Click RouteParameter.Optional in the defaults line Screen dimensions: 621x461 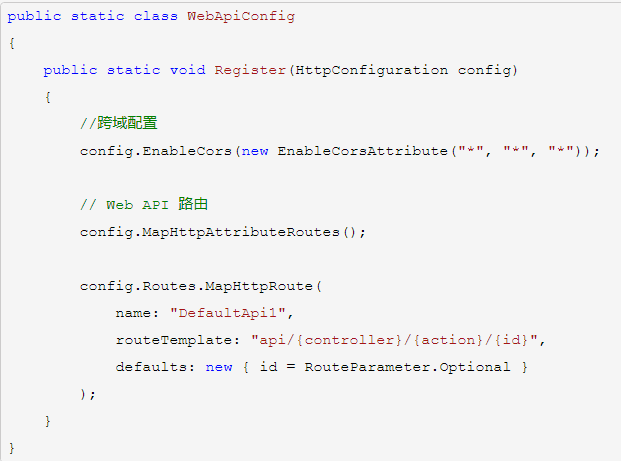[412, 367]
